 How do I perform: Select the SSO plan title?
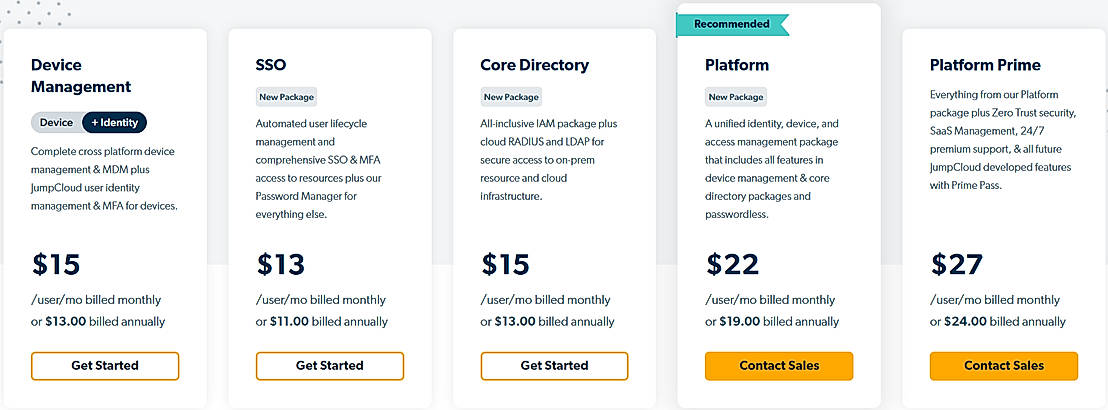pyautogui.click(x=271, y=65)
